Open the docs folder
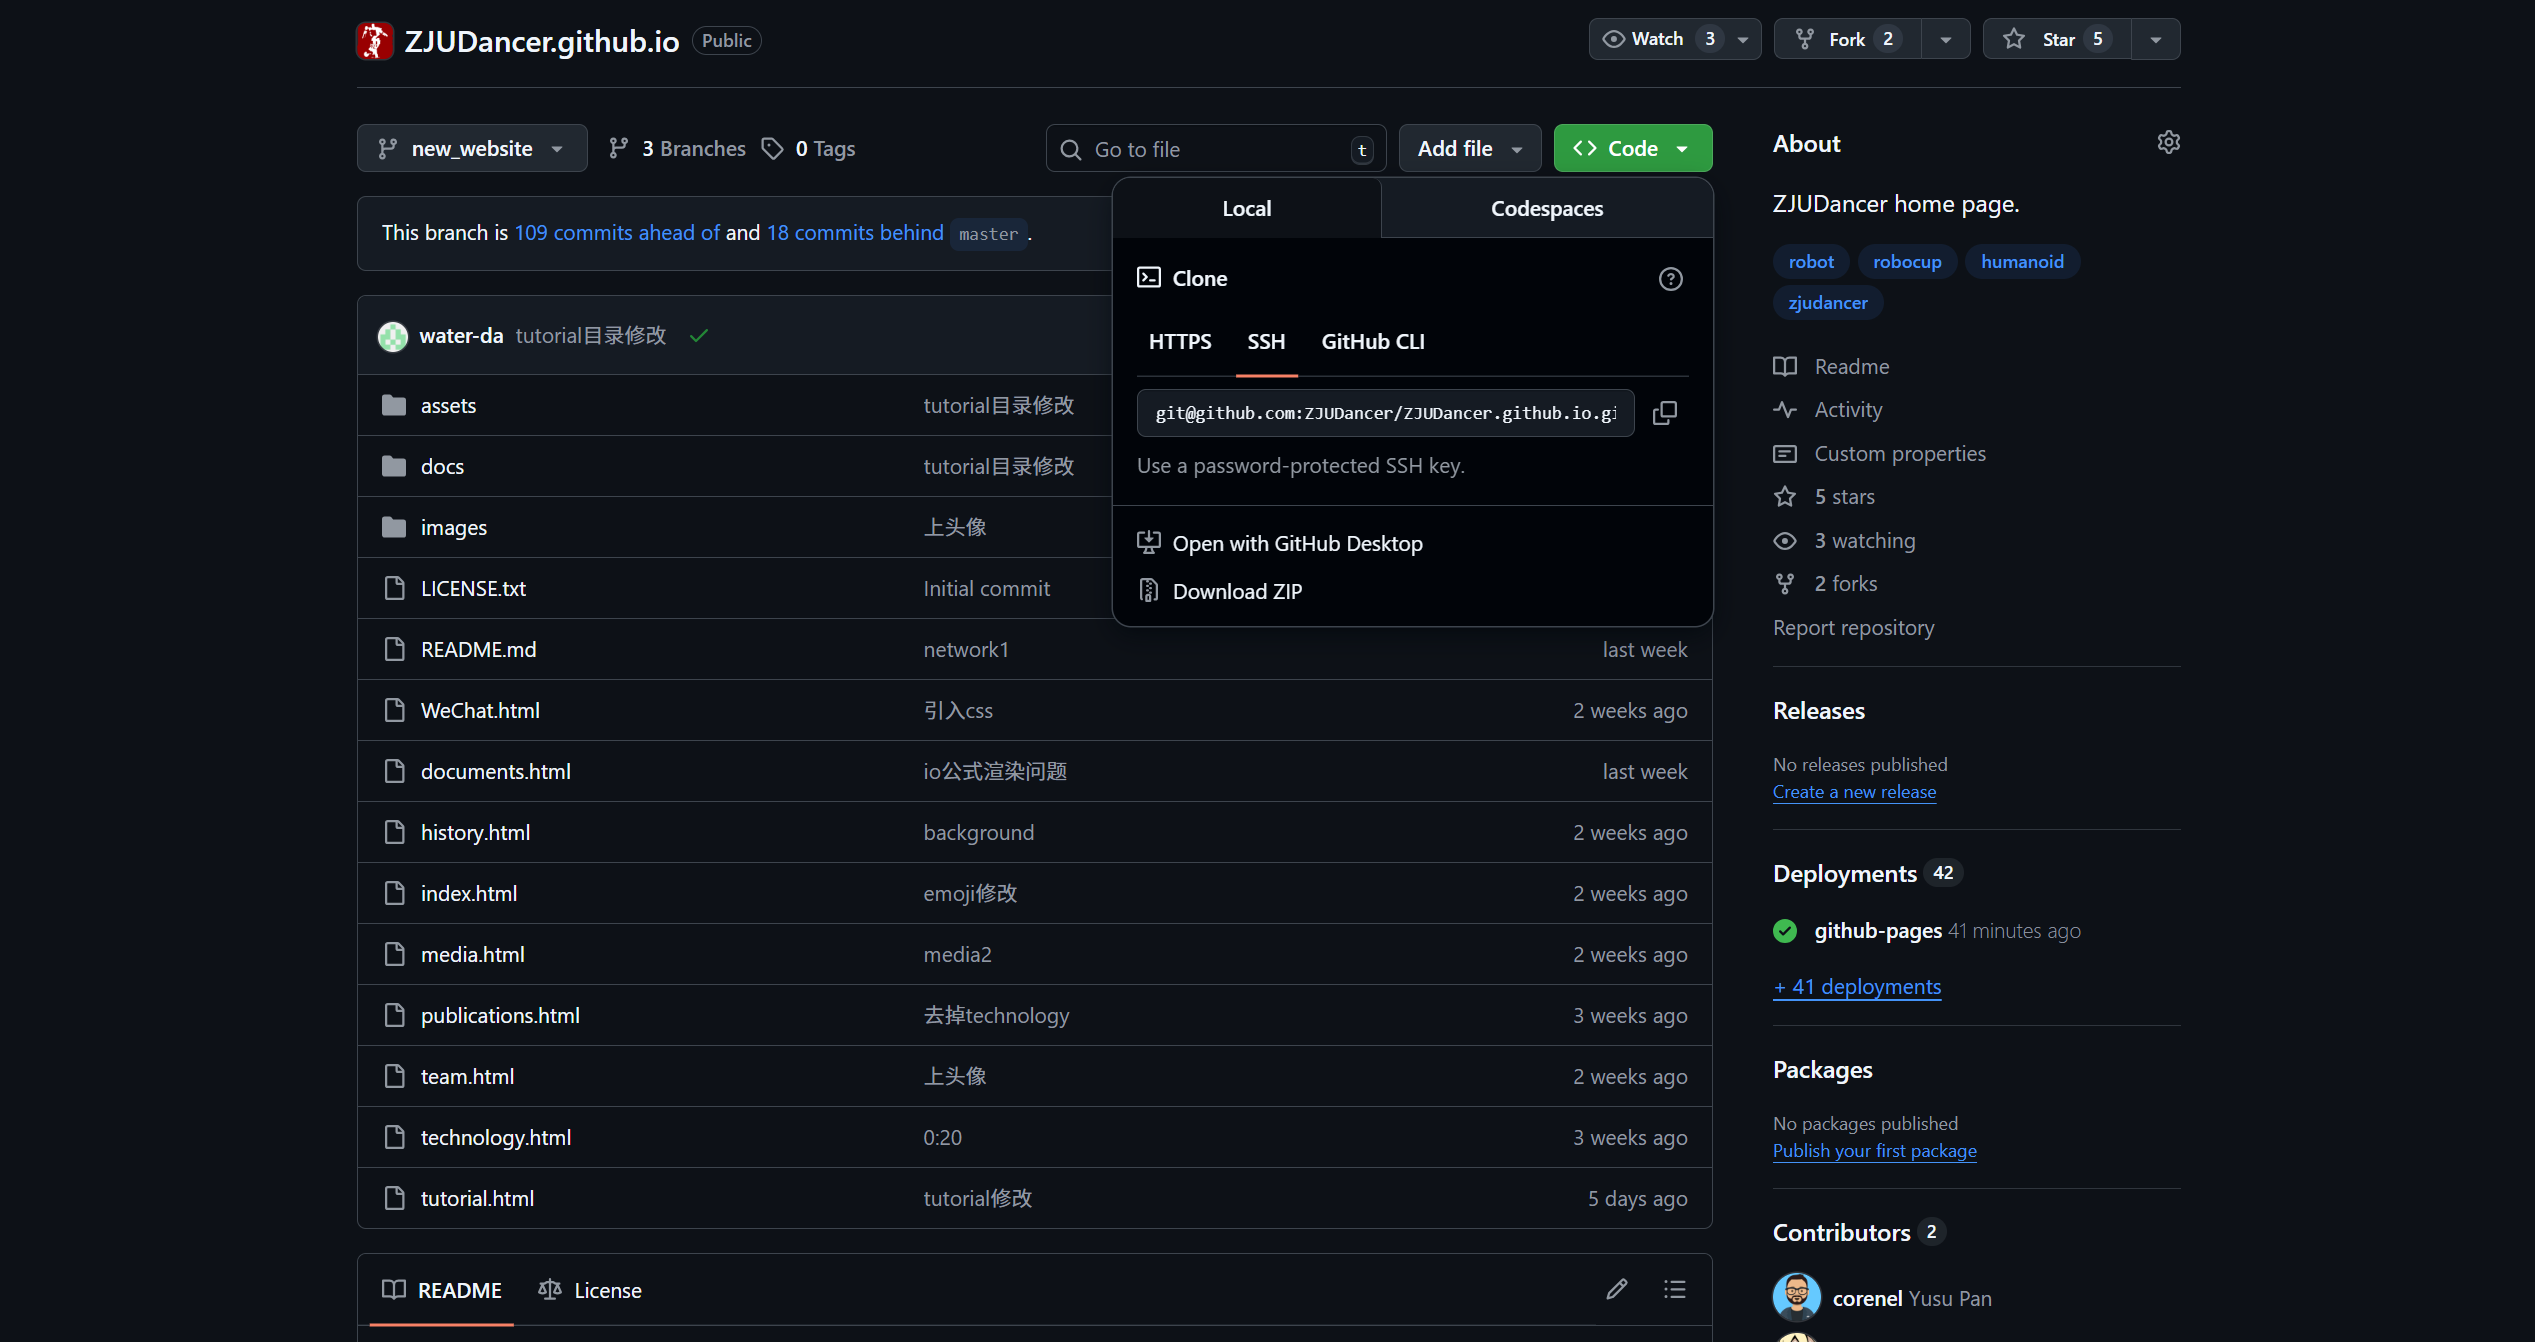 click(442, 466)
